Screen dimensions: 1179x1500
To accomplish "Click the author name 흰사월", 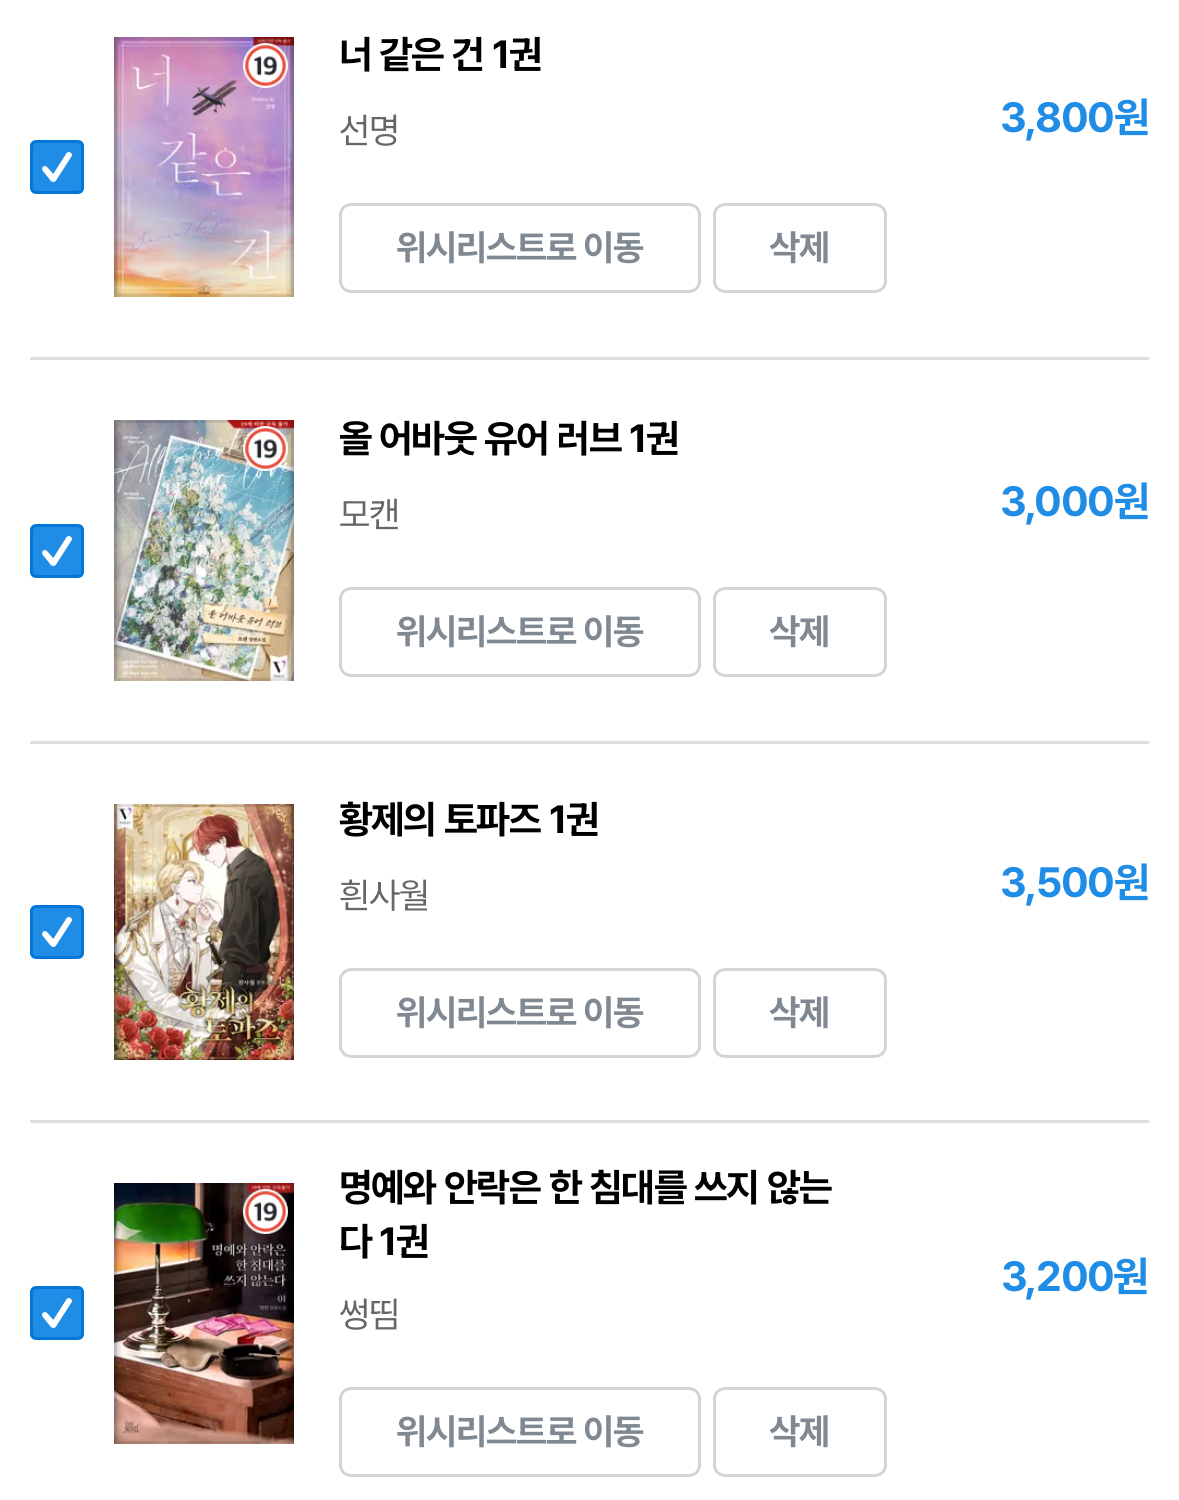I will [385, 894].
